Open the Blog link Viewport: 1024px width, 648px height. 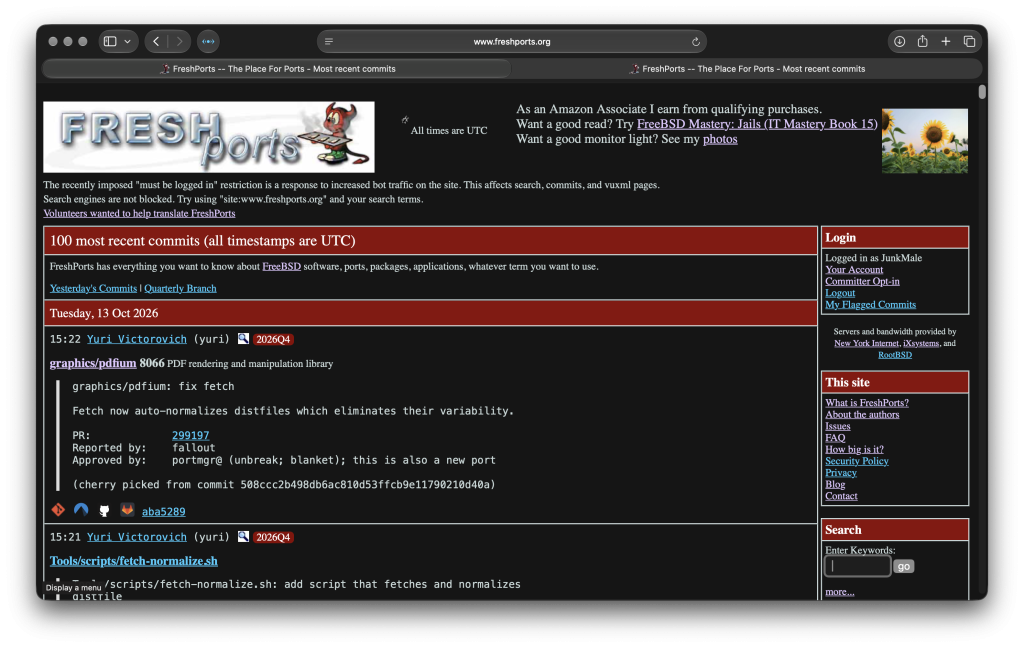tap(835, 484)
